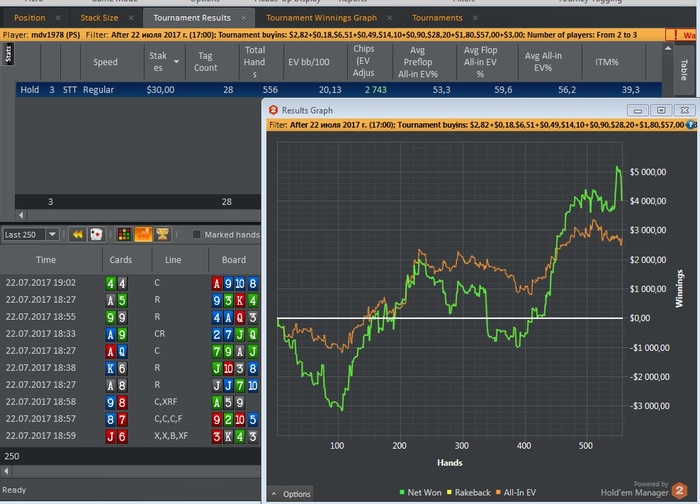This screenshot has height=504, width=700.
Task: Click the Hold'em Manager 2 logo
Action: tap(679, 490)
